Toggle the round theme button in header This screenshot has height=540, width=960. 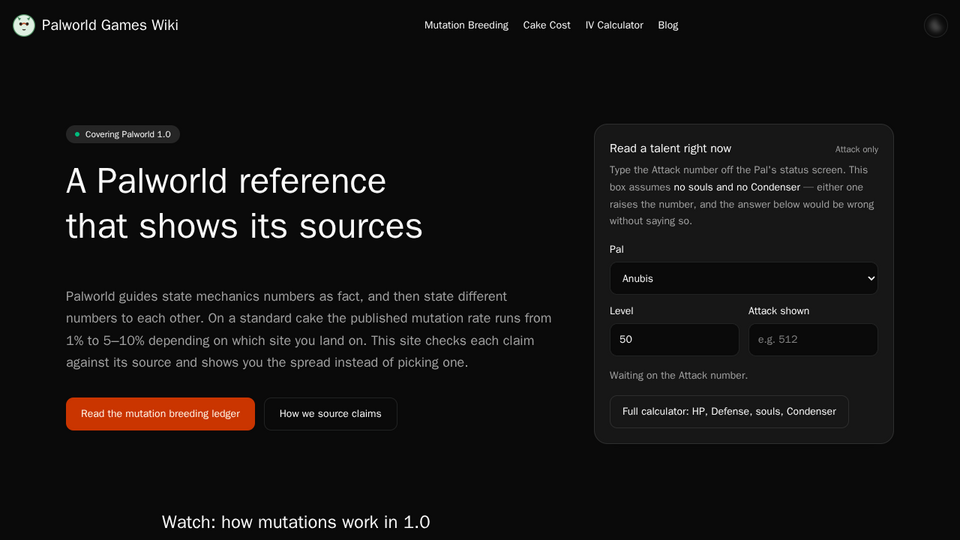click(x=936, y=25)
